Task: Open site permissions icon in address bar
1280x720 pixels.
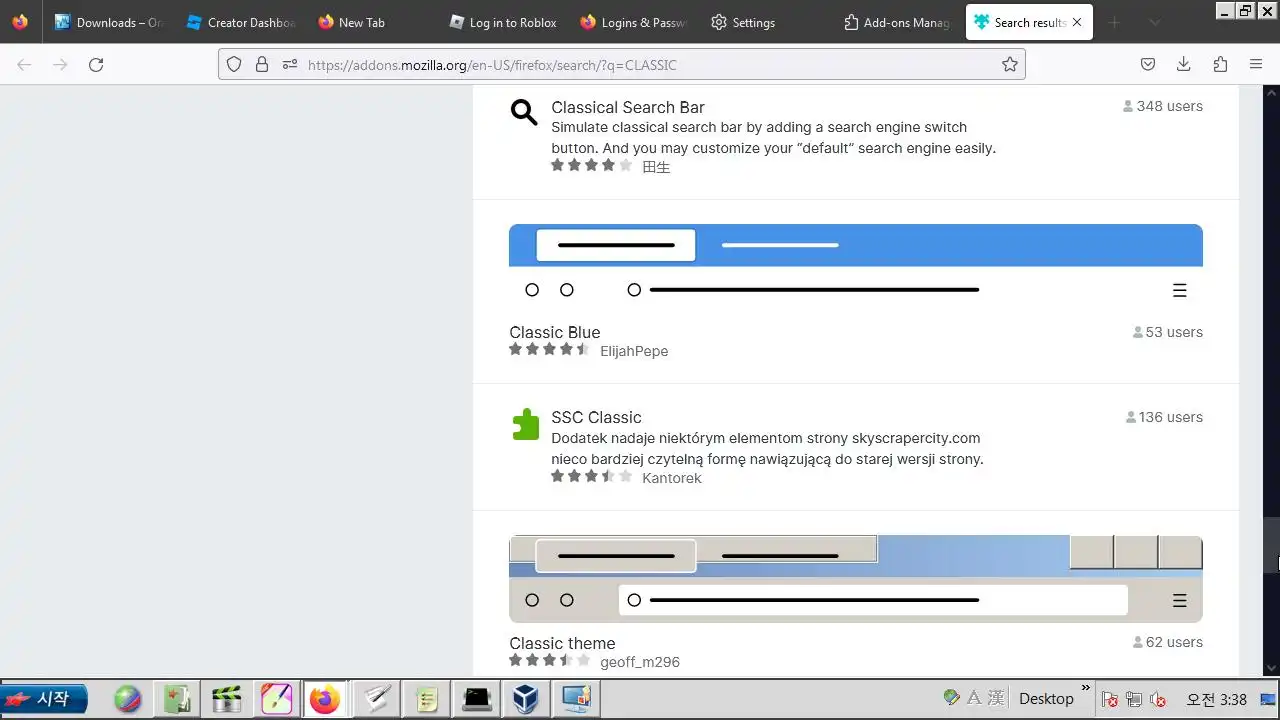Action: [290, 65]
